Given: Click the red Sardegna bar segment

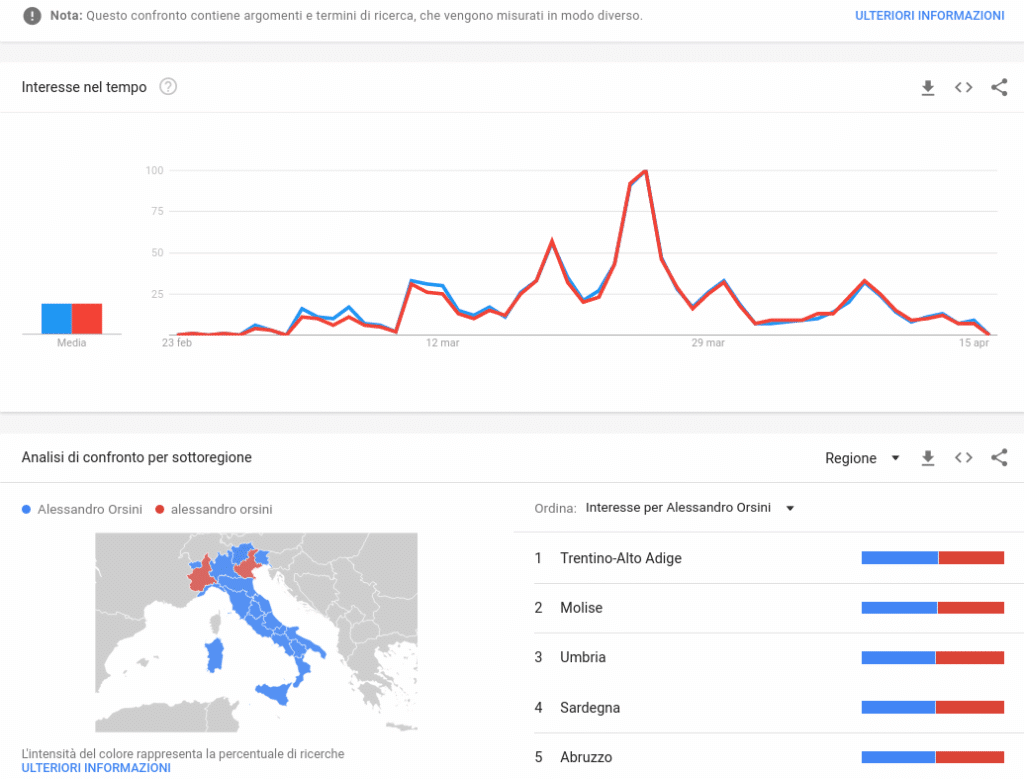Looking at the screenshot, I should [x=969, y=708].
